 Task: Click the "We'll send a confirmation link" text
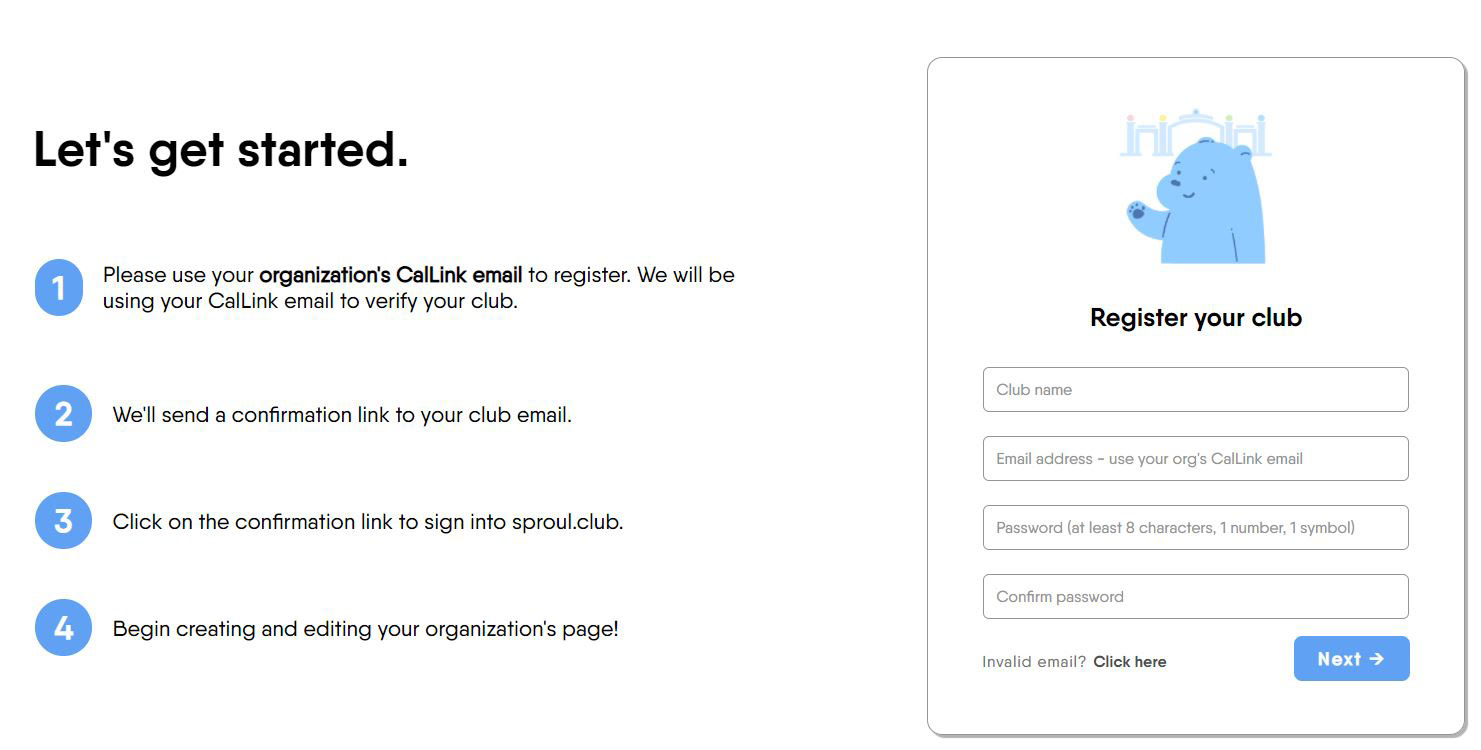pos(342,415)
